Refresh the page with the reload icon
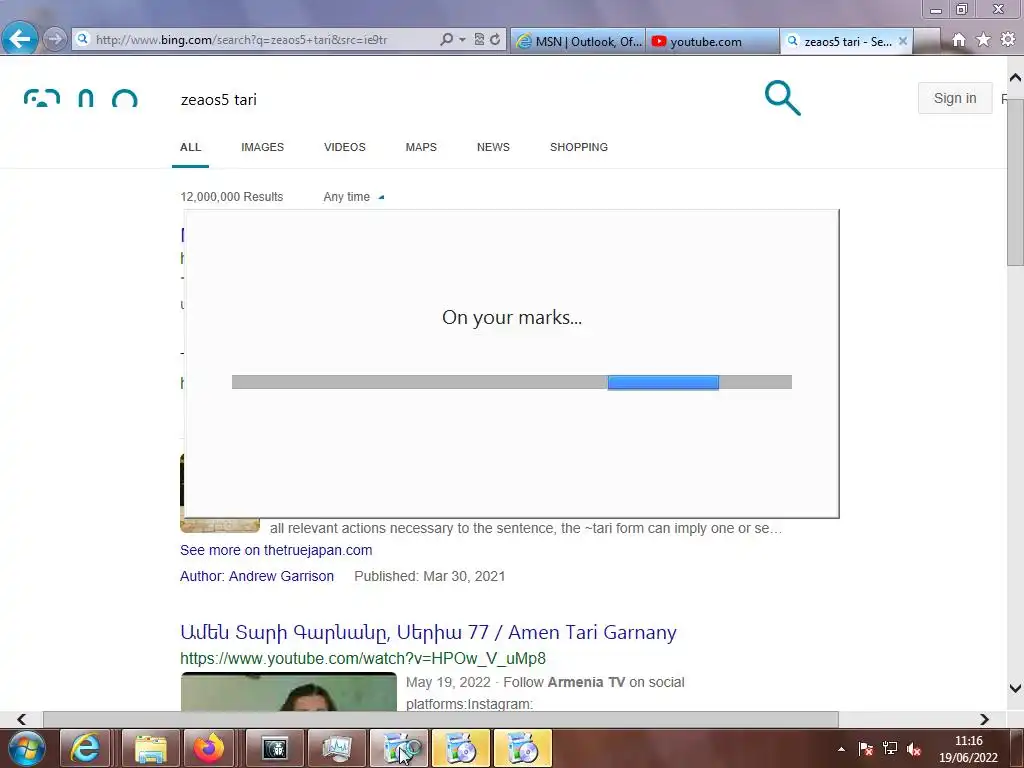 click(495, 39)
